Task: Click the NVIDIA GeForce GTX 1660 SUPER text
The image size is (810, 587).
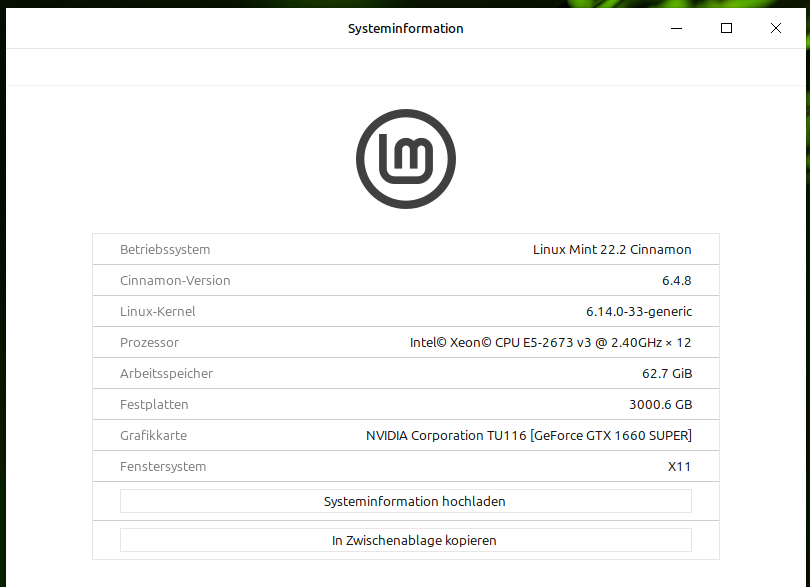Action: [528, 435]
